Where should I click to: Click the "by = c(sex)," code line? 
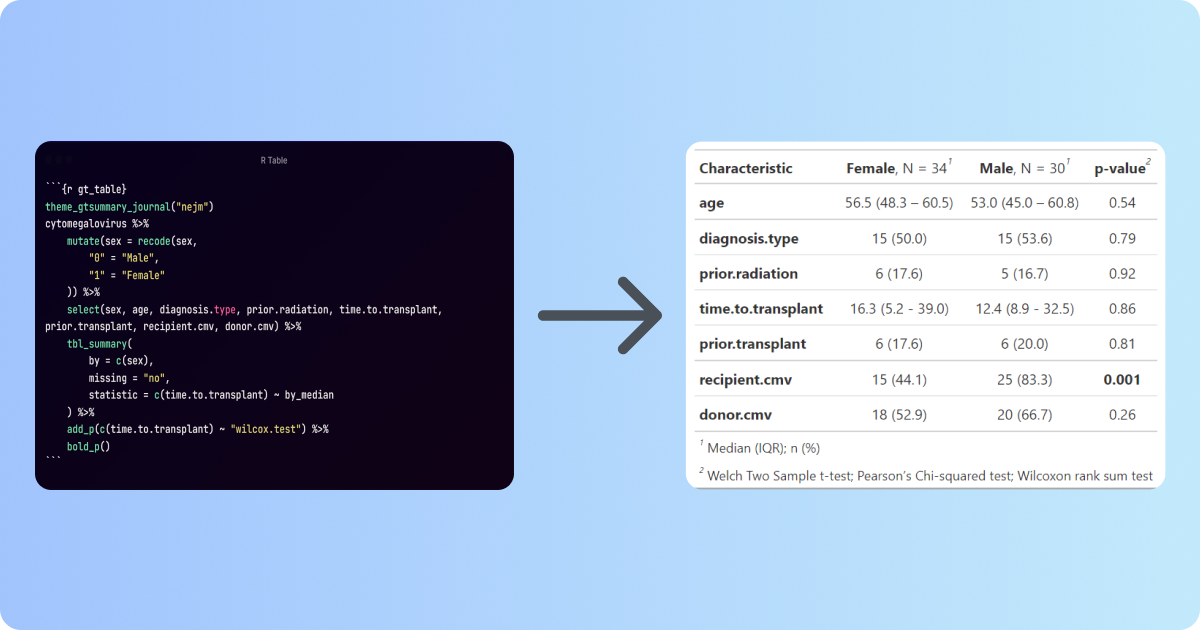point(121,360)
